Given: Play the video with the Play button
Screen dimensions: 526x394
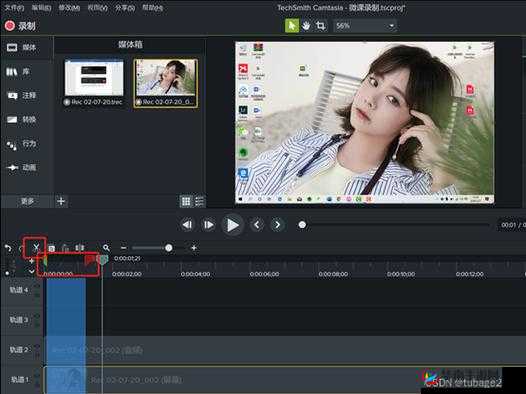Looking at the screenshot, I should pos(232,225).
